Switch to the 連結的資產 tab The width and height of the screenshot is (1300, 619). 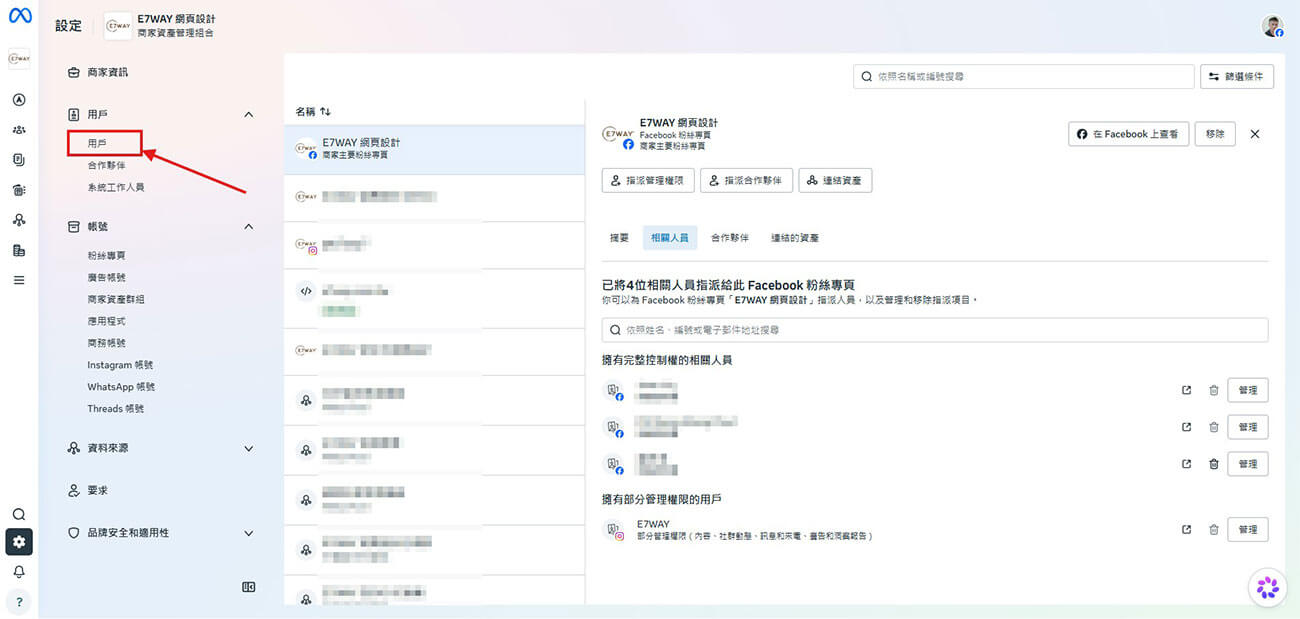click(x=795, y=238)
